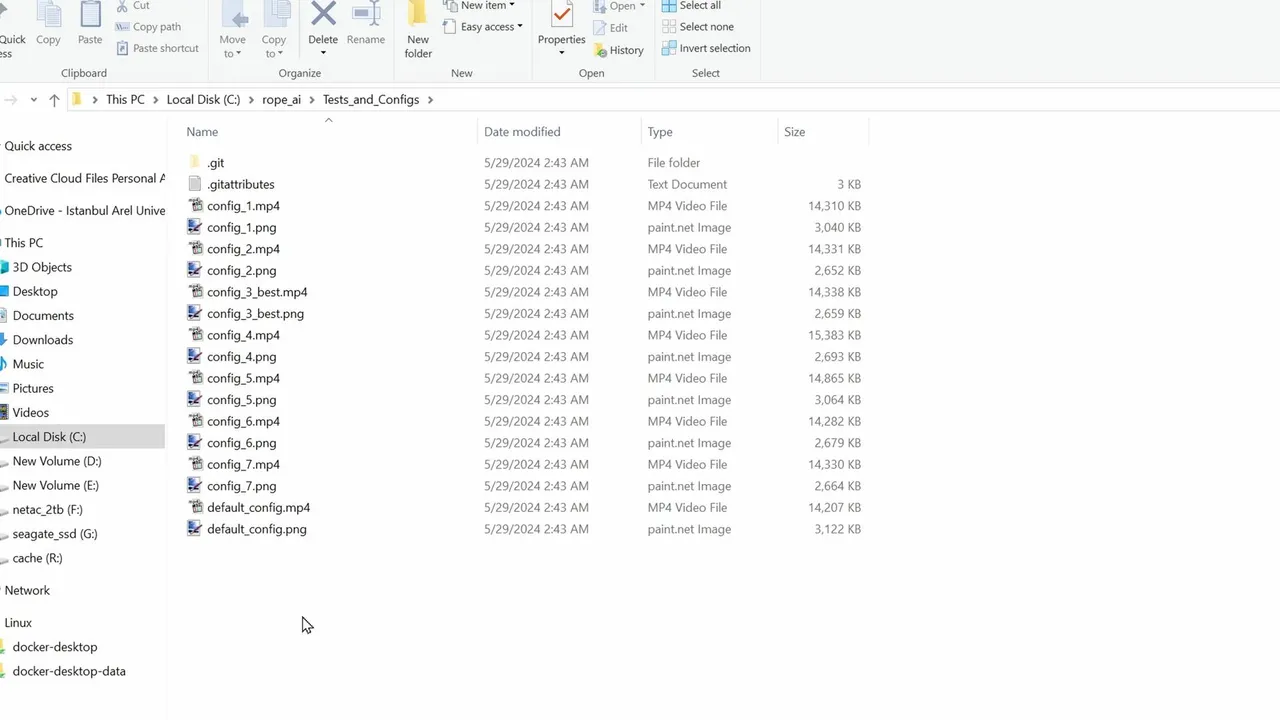1280x720 pixels.
Task: Select the config_2.png file icon
Action: tap(194, 270)
